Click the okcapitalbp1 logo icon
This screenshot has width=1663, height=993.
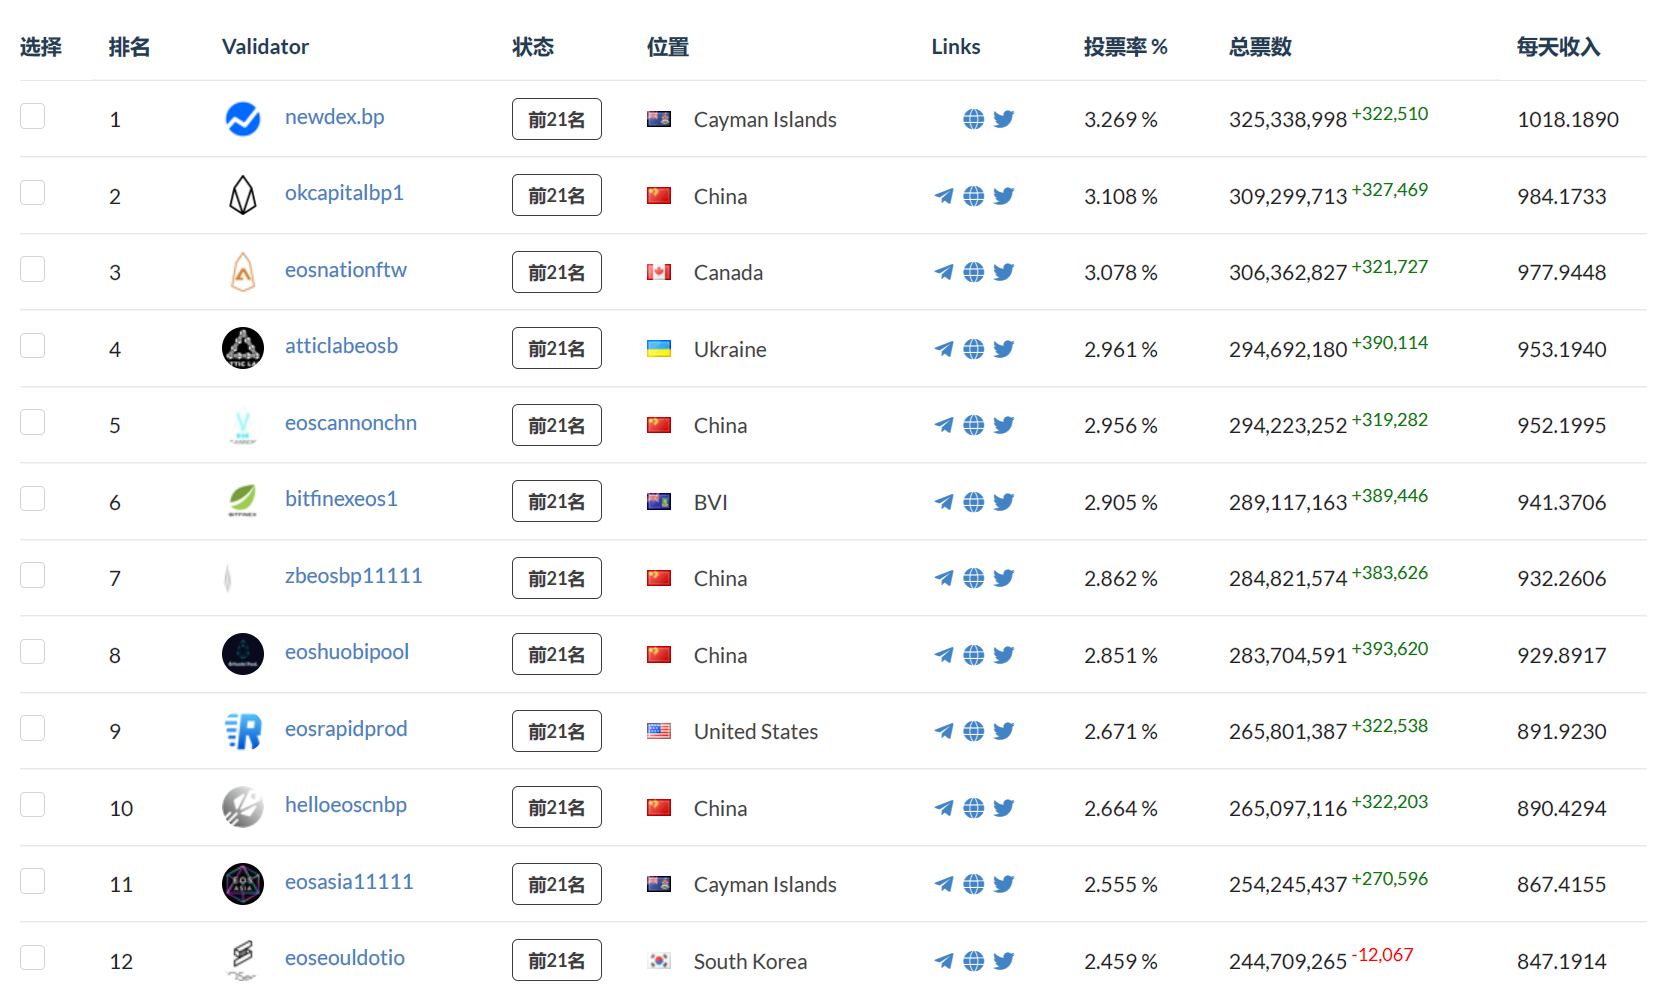pyautogui.click(x=243, y=195)
